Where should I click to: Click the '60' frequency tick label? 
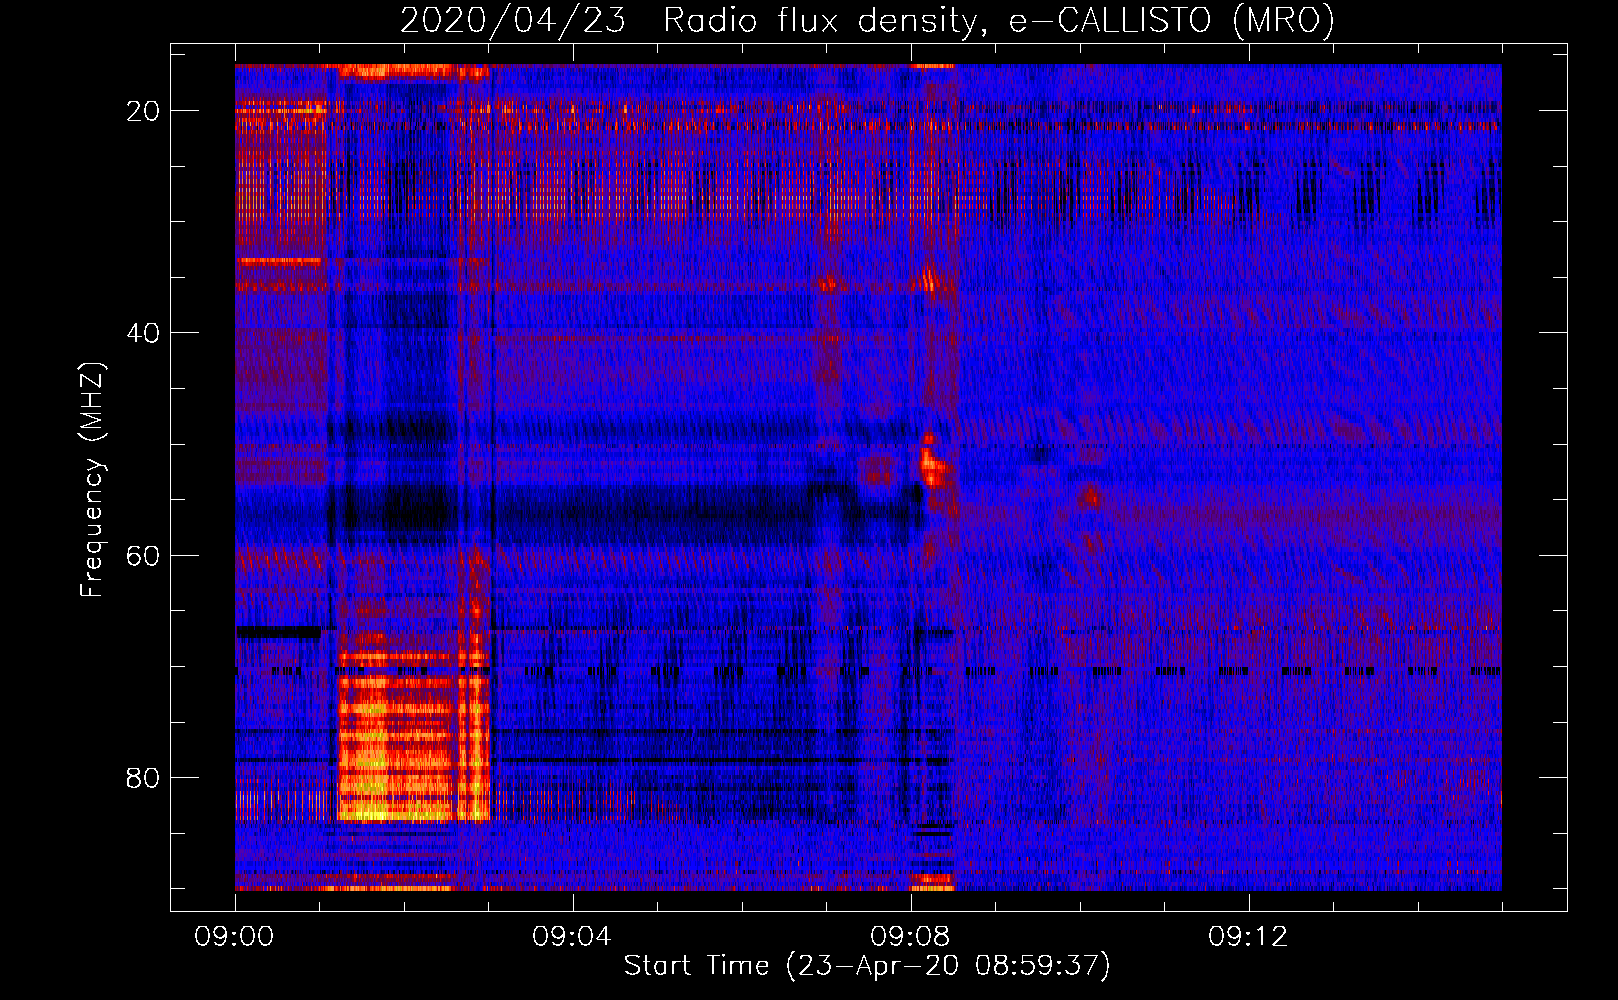click(143, 555)
